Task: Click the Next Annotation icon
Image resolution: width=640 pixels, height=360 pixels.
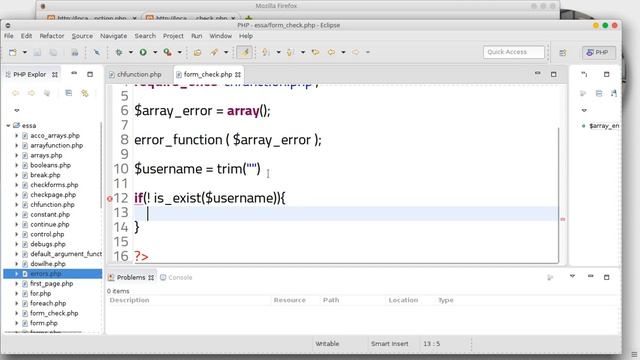Action: (266, 52)
